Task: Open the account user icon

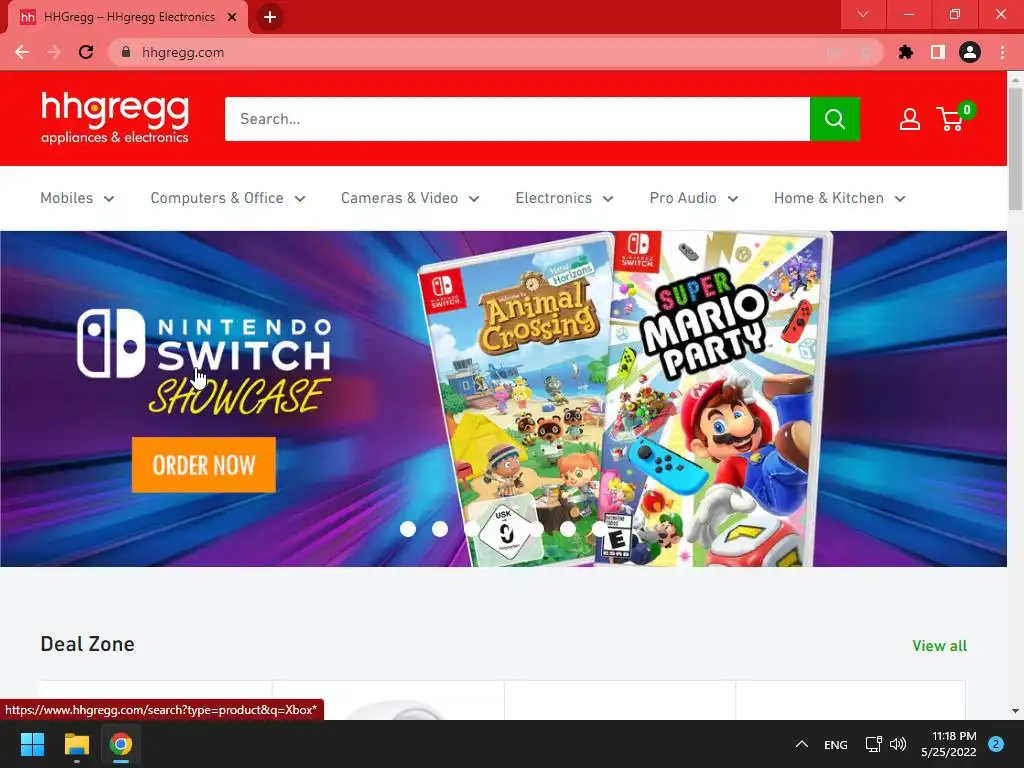Action: [909, 119]
